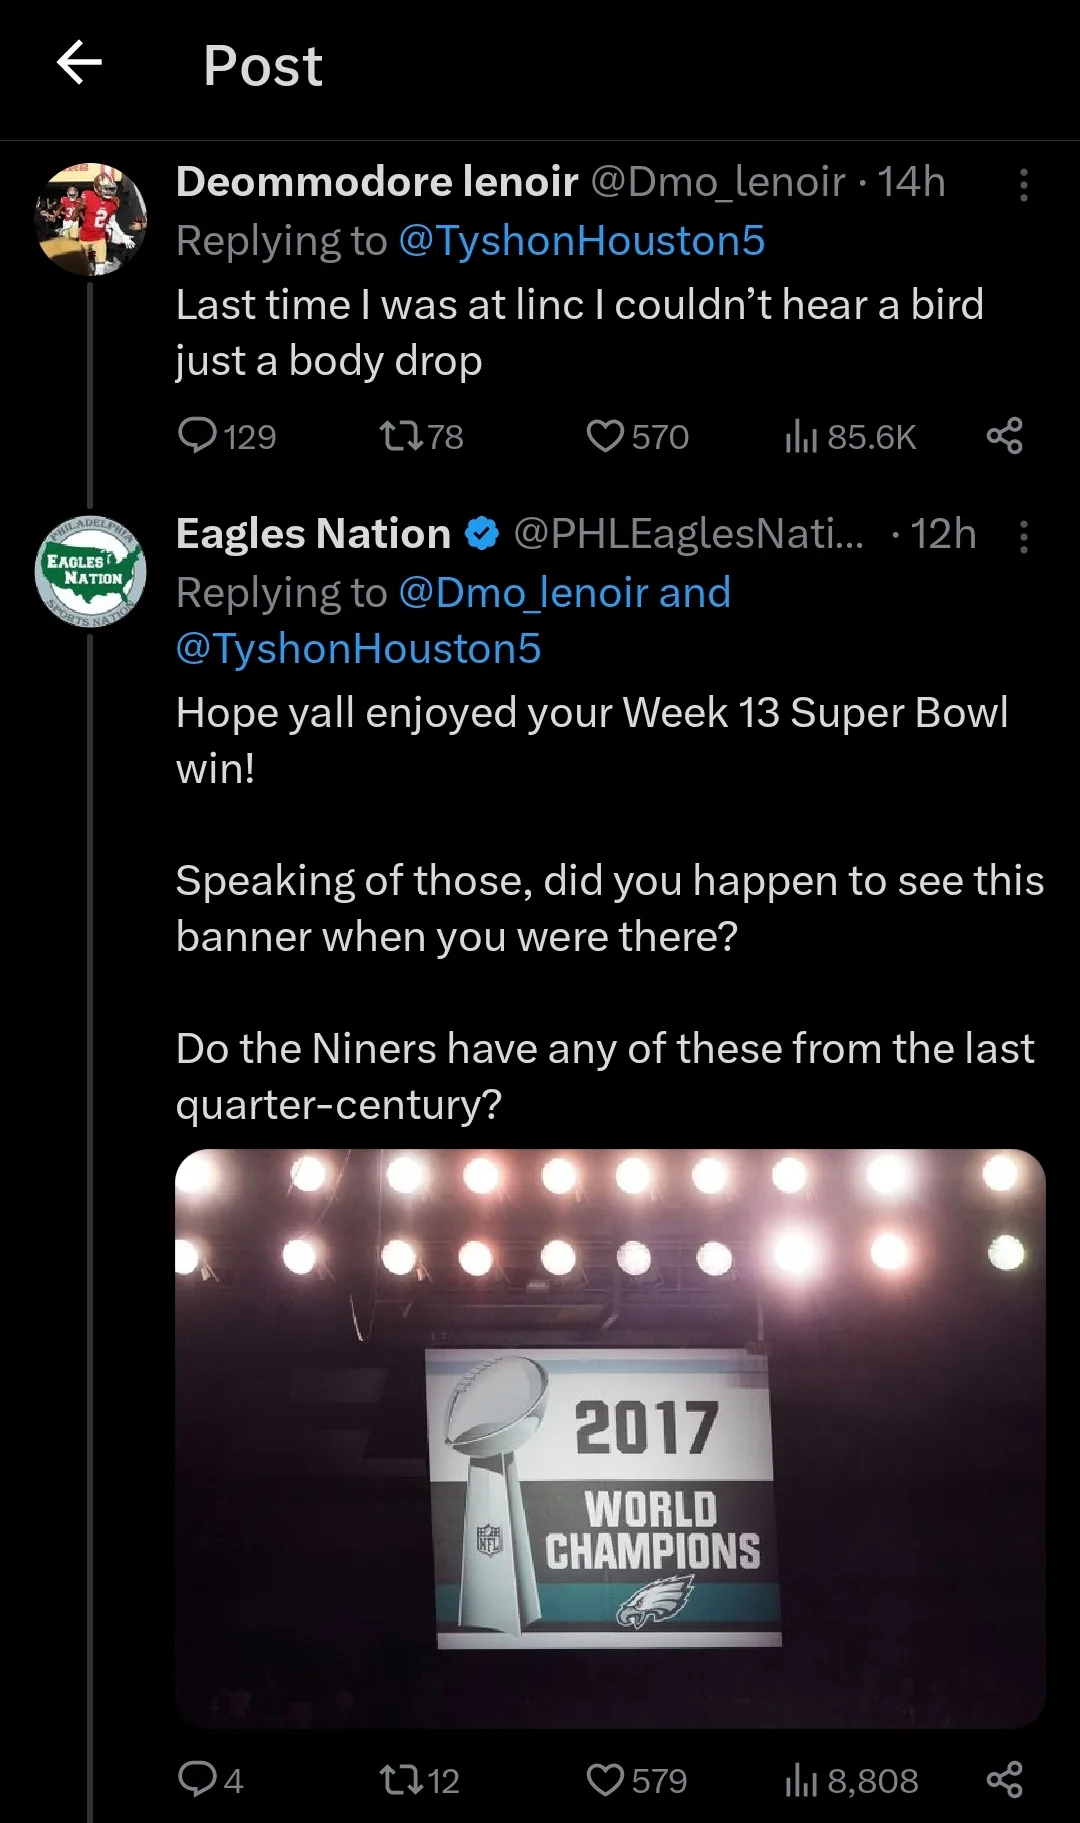Image resolution: width=1080 pixels, height=1823 pixels.
Task: Open more options for Deommodore lenoir's post
Action: pyautogui.click(x=1023, y=185)
